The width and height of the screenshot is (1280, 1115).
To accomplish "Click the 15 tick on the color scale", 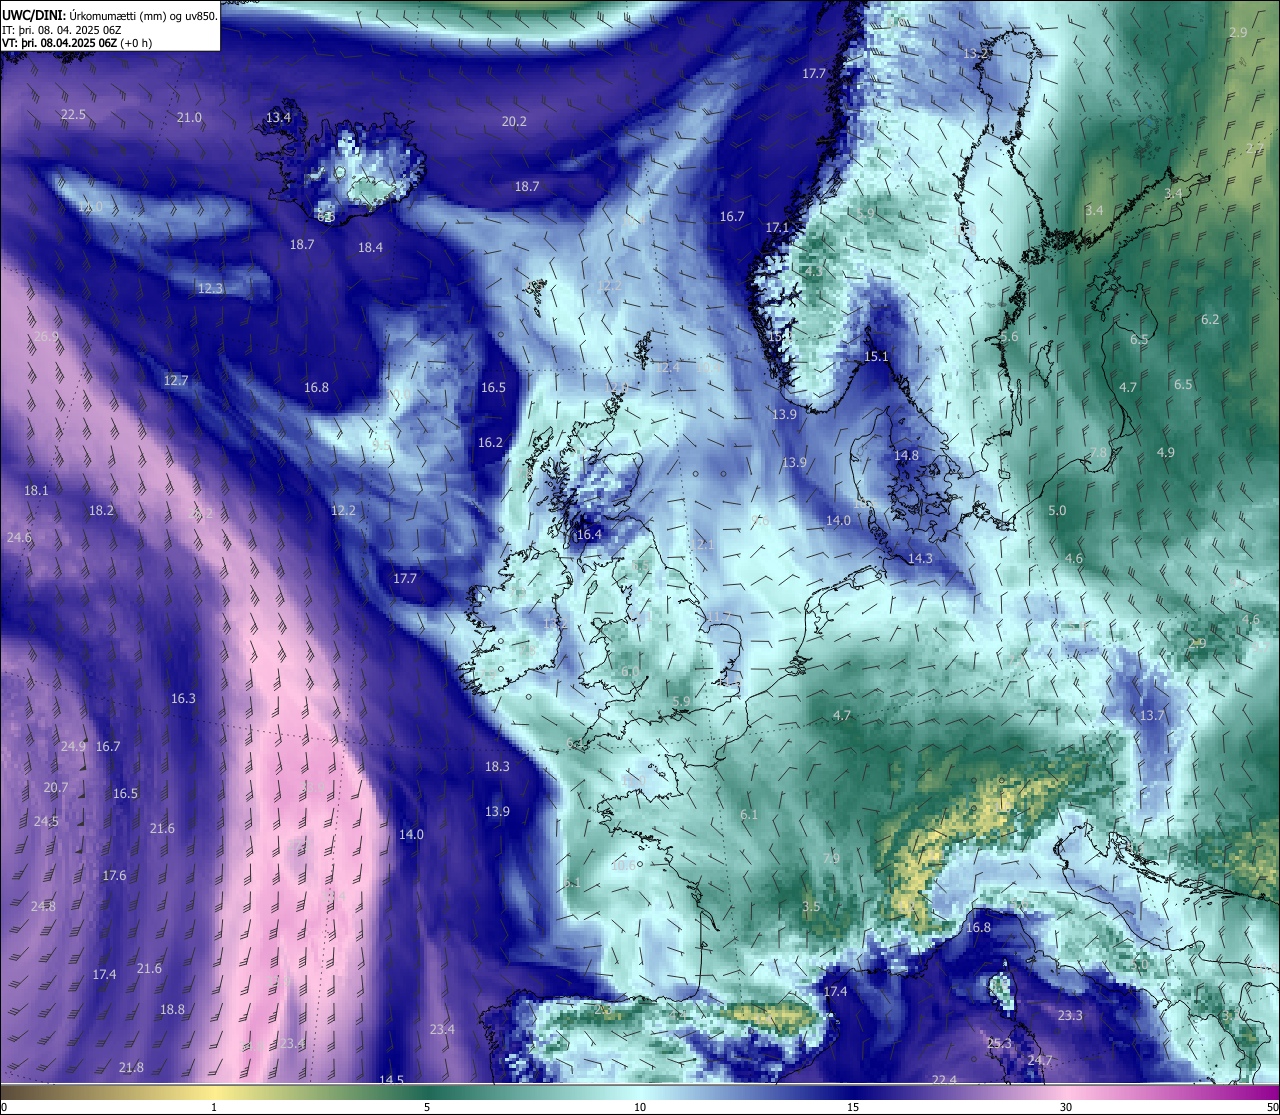I will [x=853, y=1107].
